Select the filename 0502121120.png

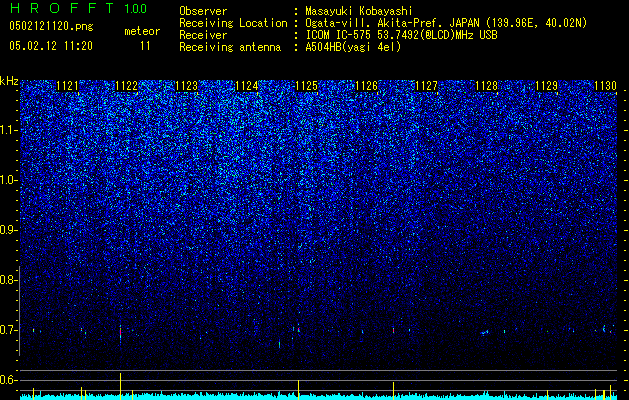(x=51, y=26)
